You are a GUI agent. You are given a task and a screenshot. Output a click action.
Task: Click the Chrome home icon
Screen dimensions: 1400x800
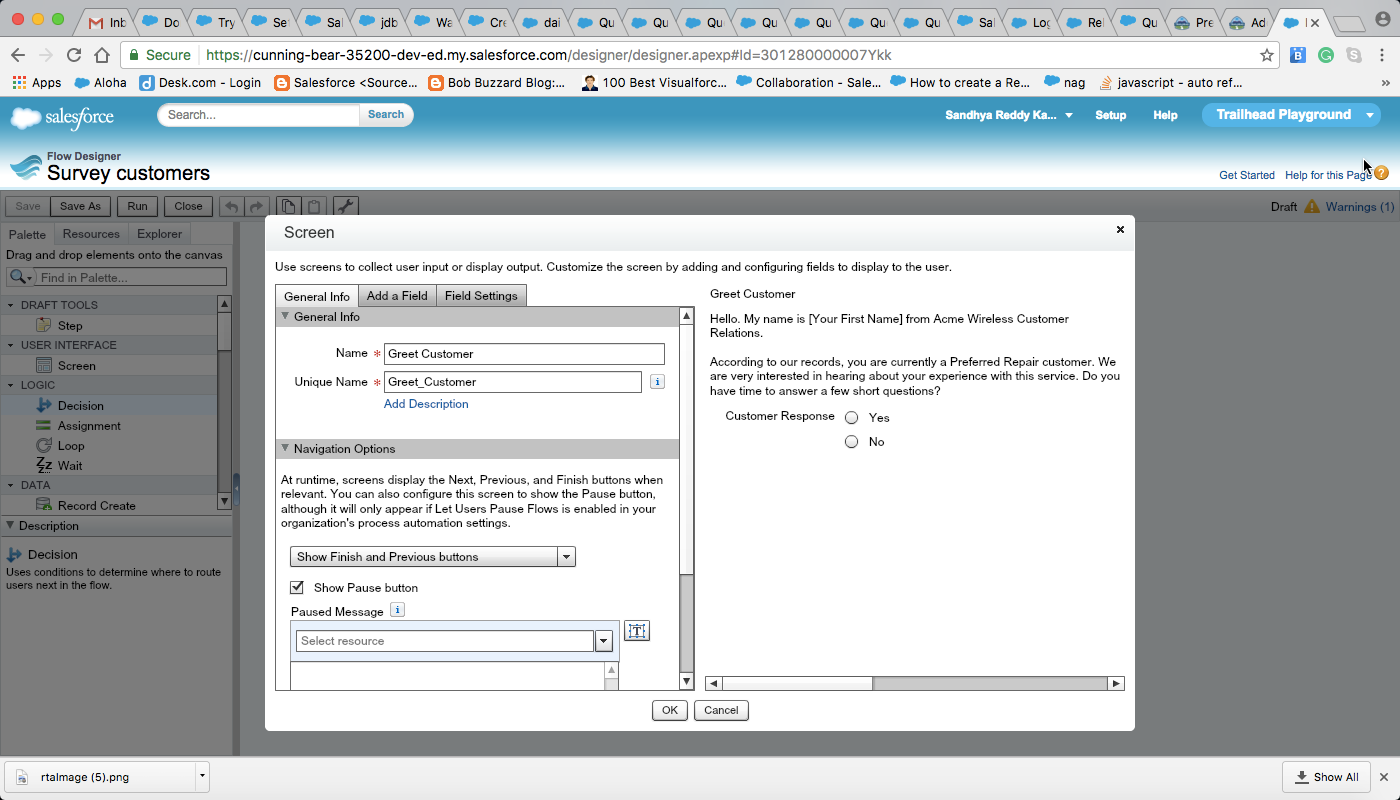pyautogui.click(x=102, y=55)
